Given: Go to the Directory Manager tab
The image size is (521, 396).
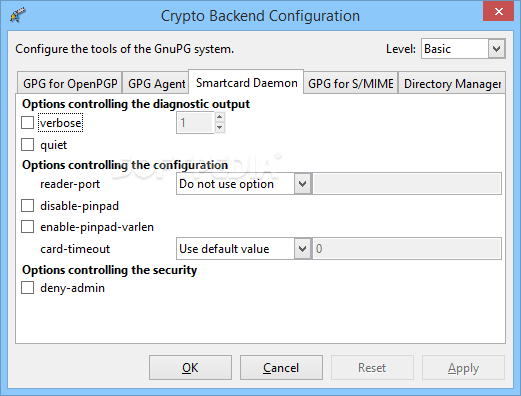Looking at the screenshot, I should 452,83.
